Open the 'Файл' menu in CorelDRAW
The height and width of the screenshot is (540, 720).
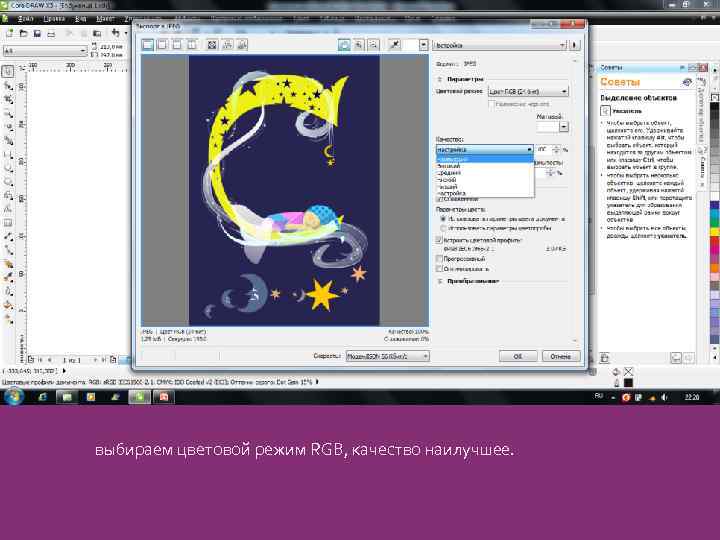pos(25,19)
